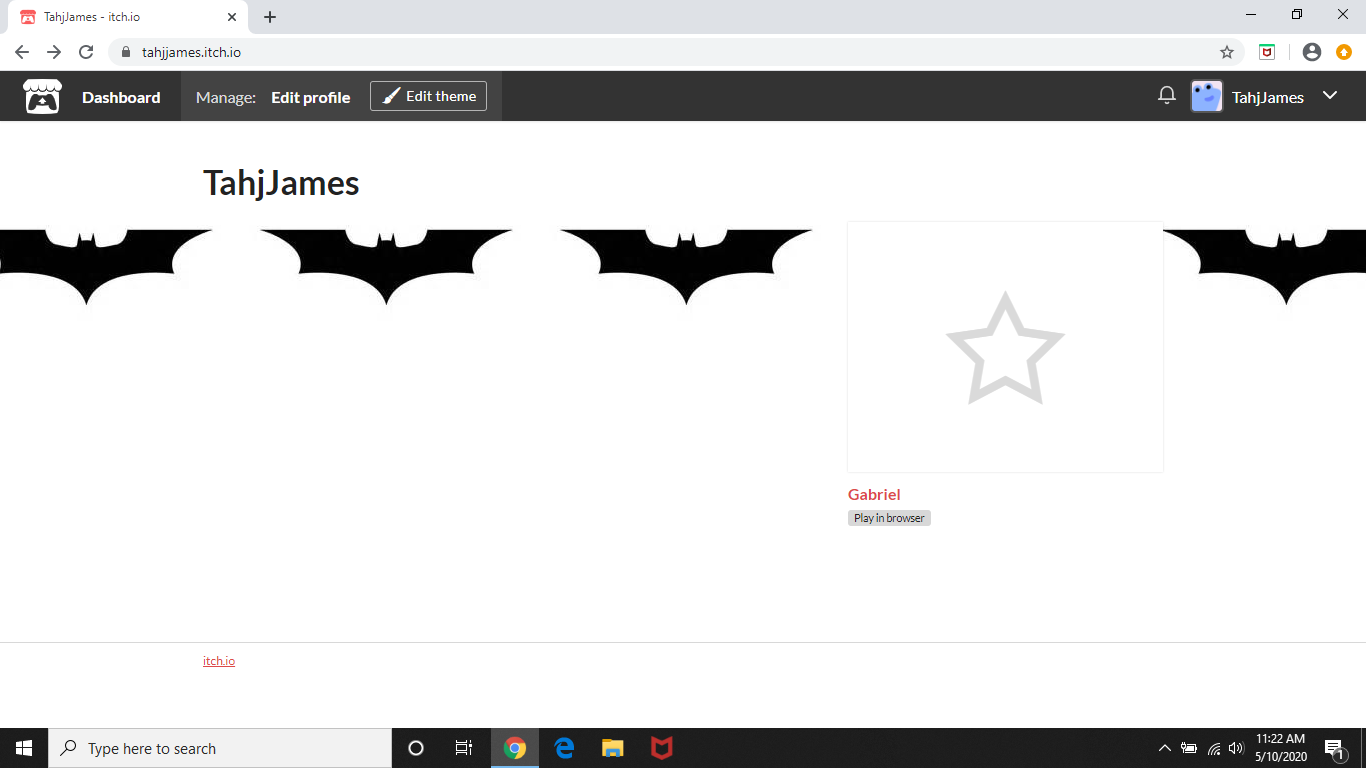1366x768 pixels.
Task: Click the McAfee extension icon in Chrome toolbar
Action: pyautogui.click(x=1267, y=52)
